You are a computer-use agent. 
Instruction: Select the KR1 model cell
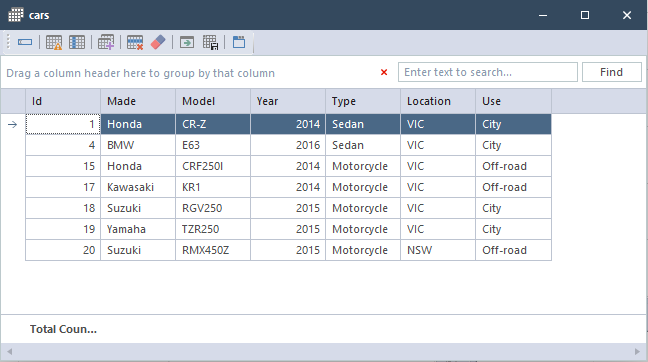(x=213, y=187)
